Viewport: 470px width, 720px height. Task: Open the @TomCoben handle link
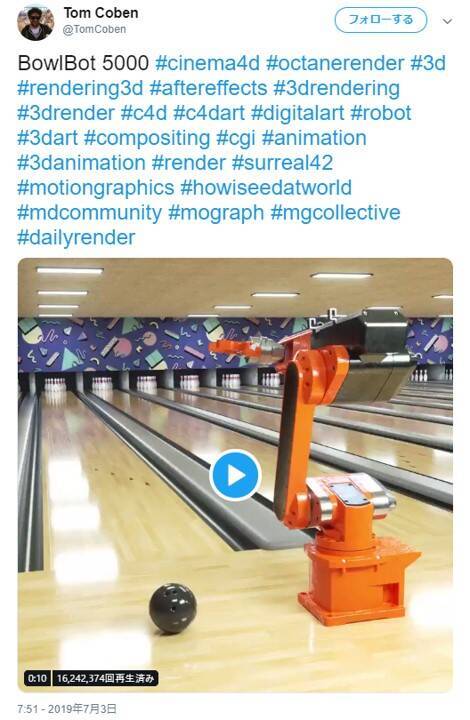coord(94,29)
